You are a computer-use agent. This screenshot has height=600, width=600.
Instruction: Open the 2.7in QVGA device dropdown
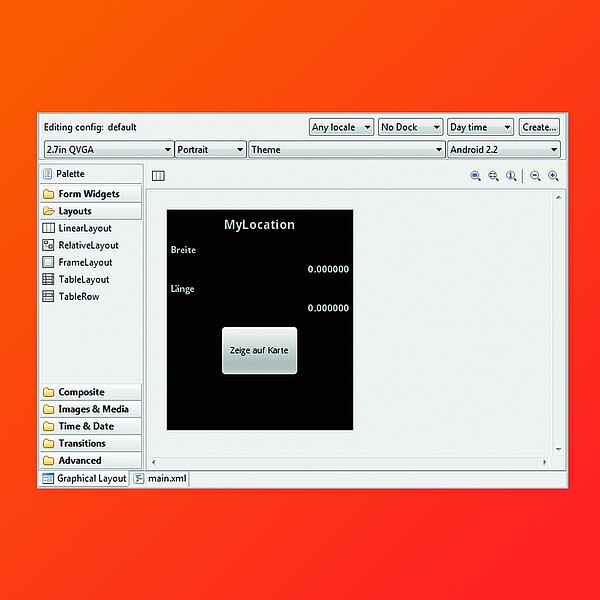[x=108, y=150]
